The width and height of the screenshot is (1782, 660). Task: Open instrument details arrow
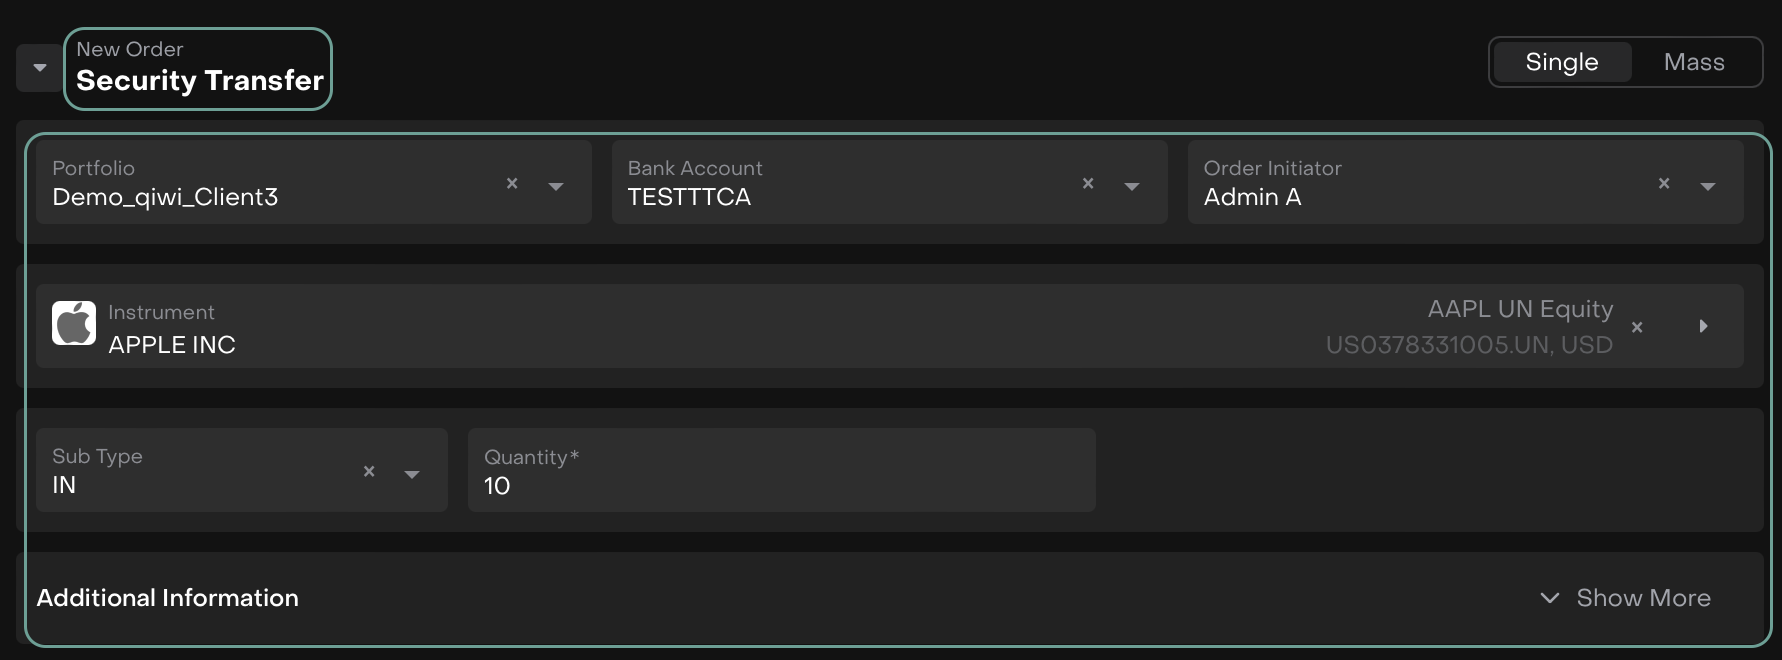[1703, 326]
